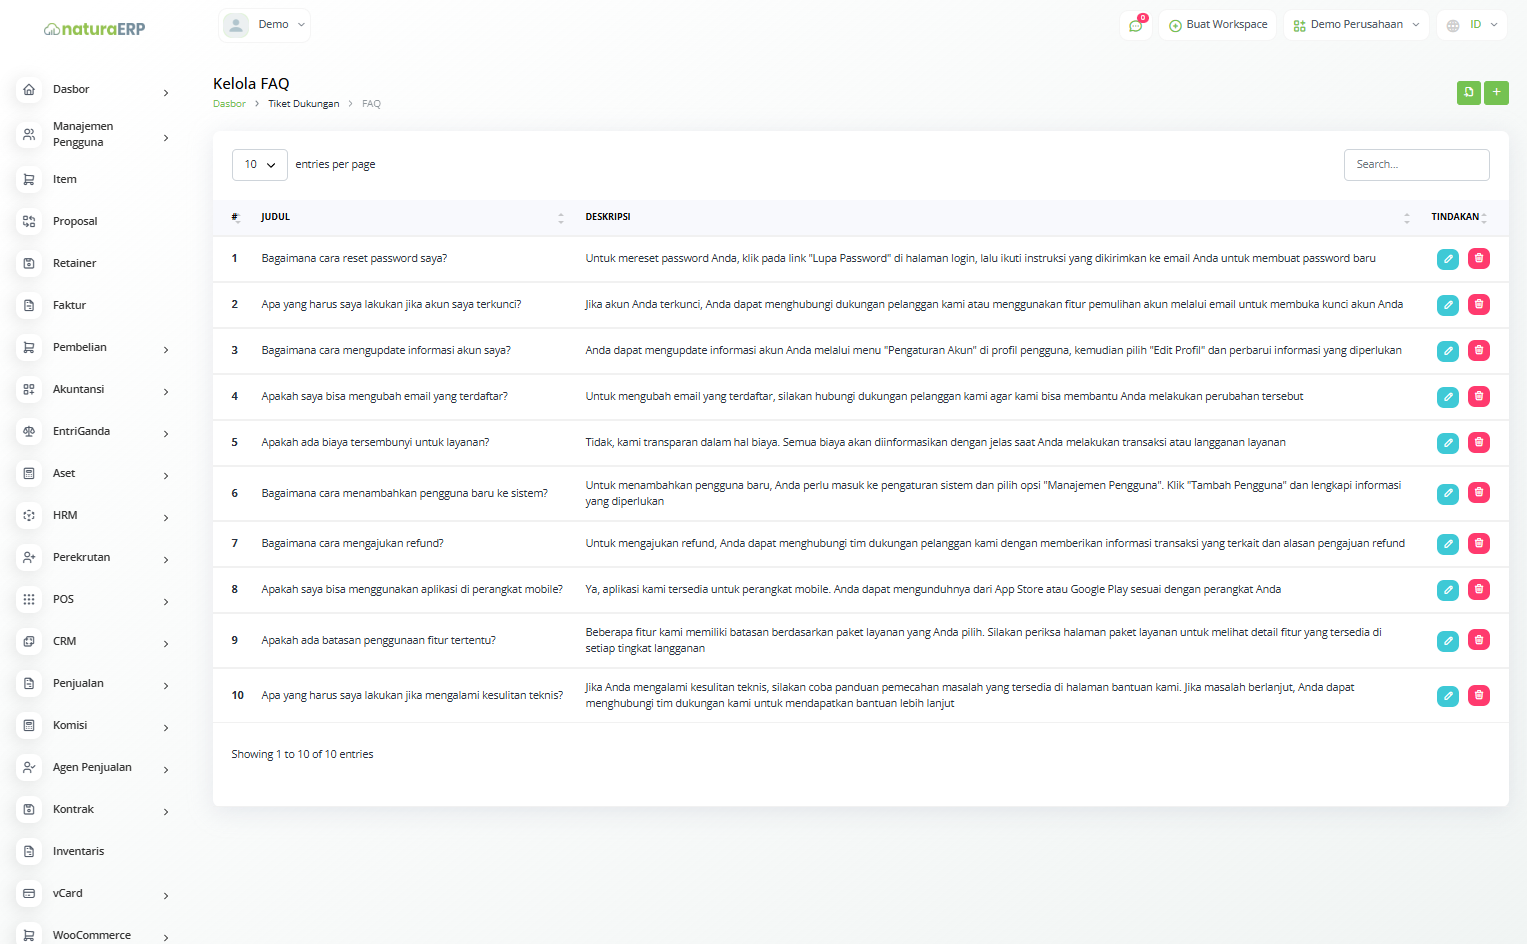Focus the Search input field
The height and width of the screenshot is (944, 1527).
tap(1416, 165)
